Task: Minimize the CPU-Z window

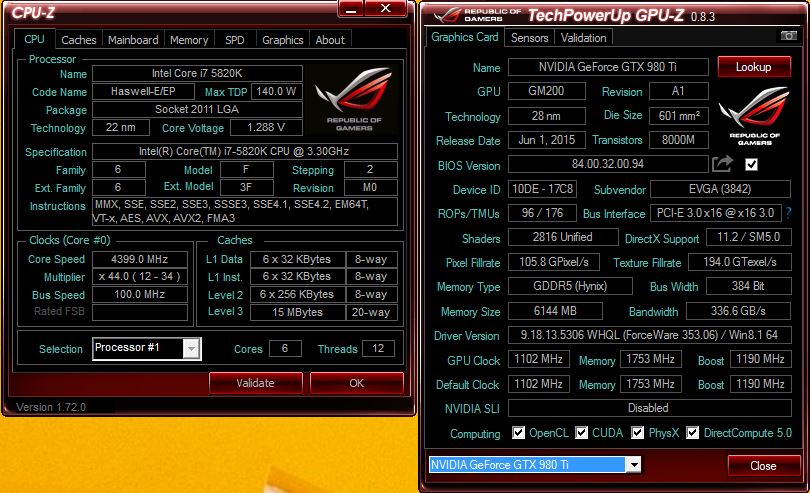Action: tap(351, 8)
